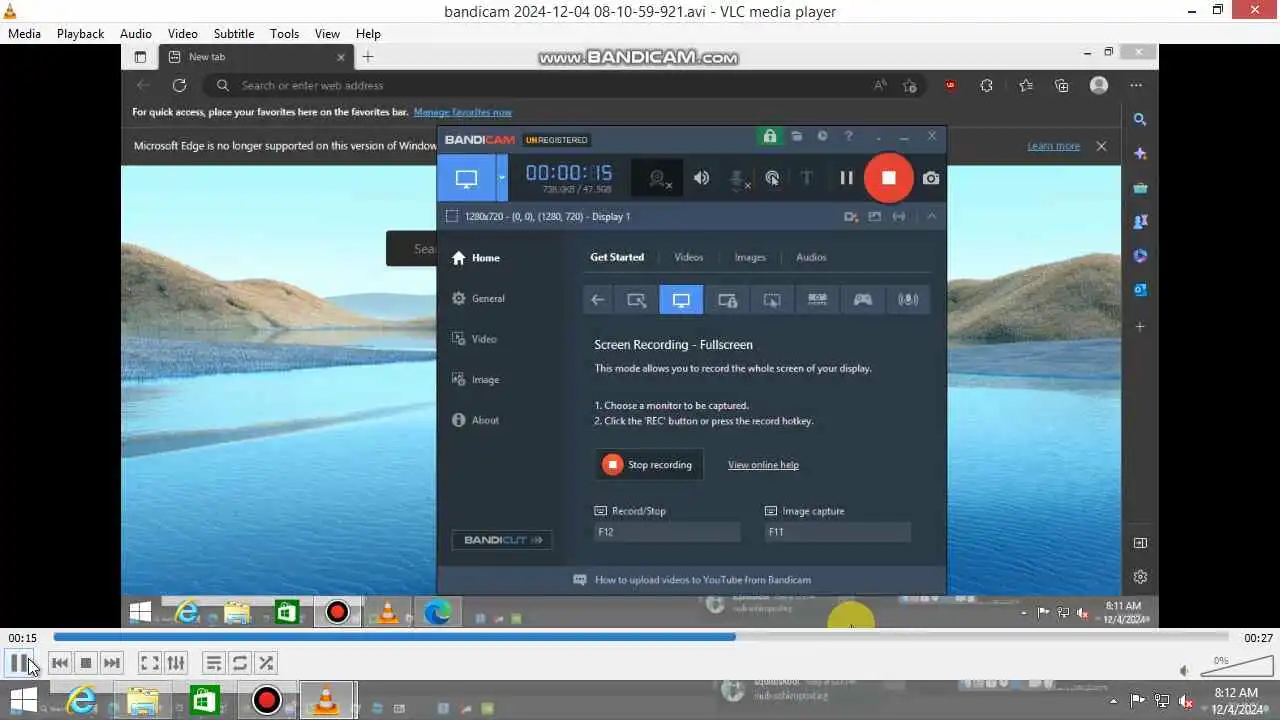Viewport: 1280px width, 720px height.
Task: Show VLC extended settings
Action: (176, 662)
